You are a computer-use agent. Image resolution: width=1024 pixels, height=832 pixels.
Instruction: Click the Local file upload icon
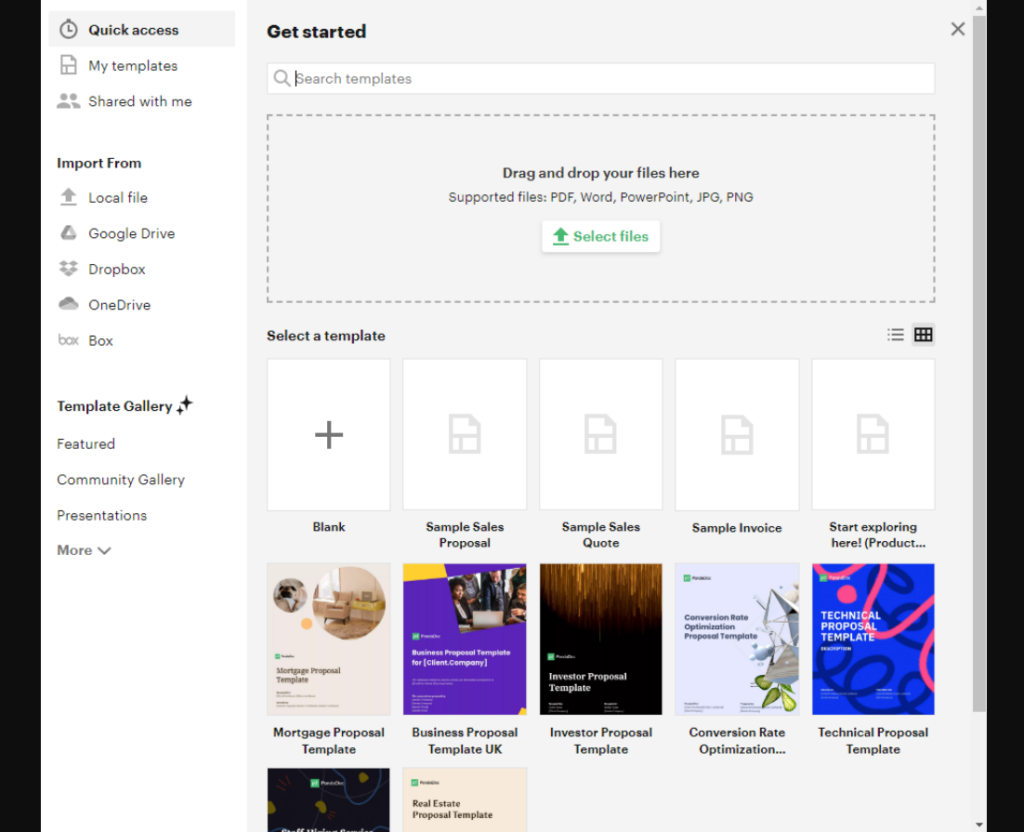coord(68,197)
